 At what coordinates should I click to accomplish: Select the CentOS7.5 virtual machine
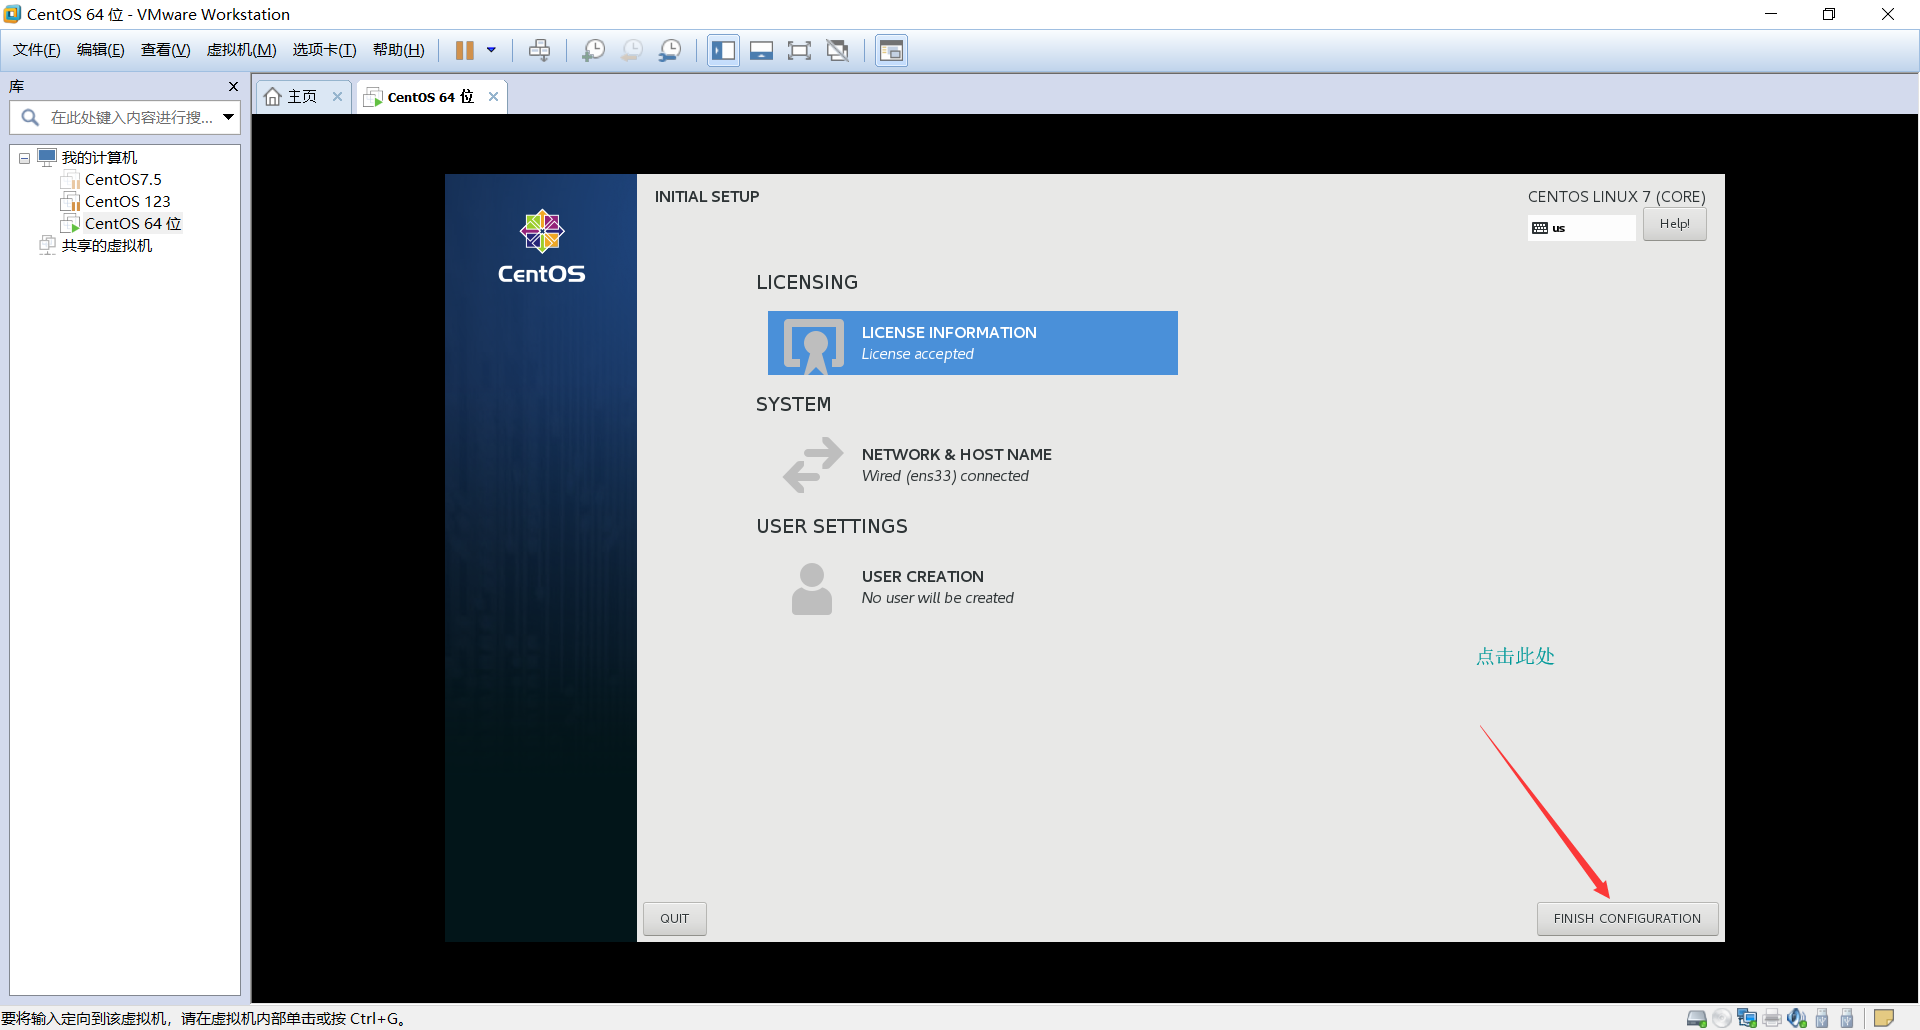click(x=123, y=179)
